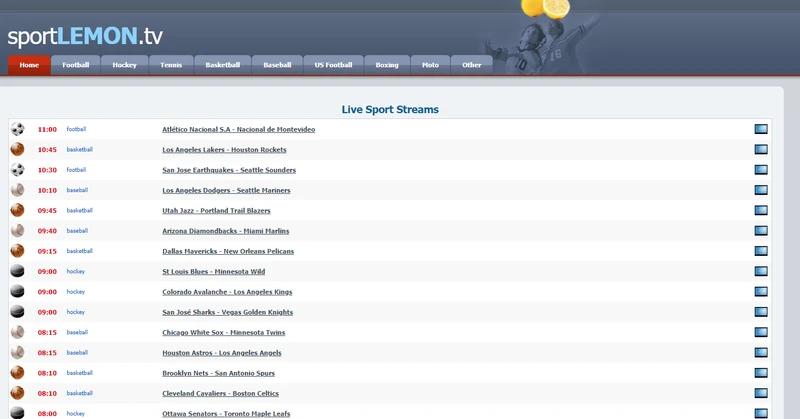Open St Louis Blues - Minnesota Wild link

[213, 272]
